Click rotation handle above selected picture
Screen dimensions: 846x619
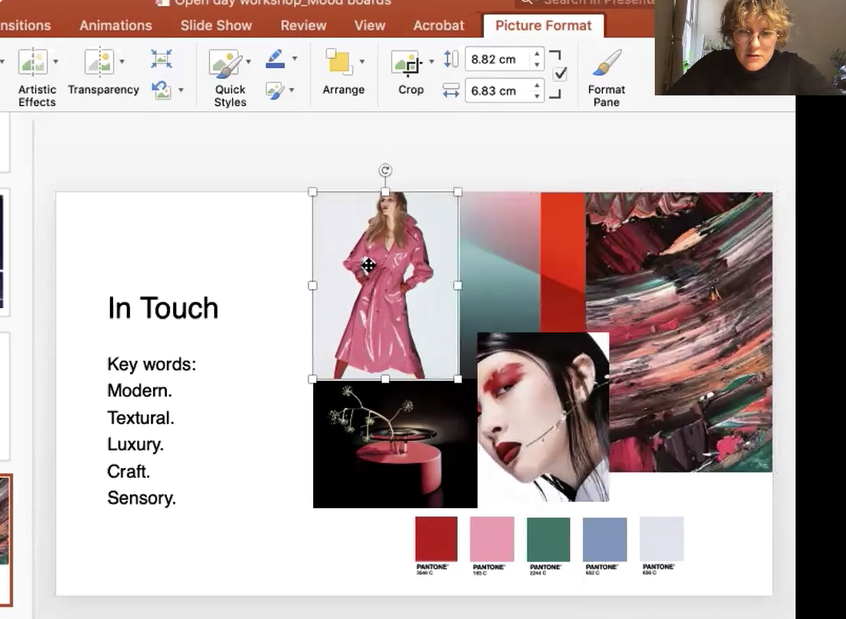(x=385, y=171)
